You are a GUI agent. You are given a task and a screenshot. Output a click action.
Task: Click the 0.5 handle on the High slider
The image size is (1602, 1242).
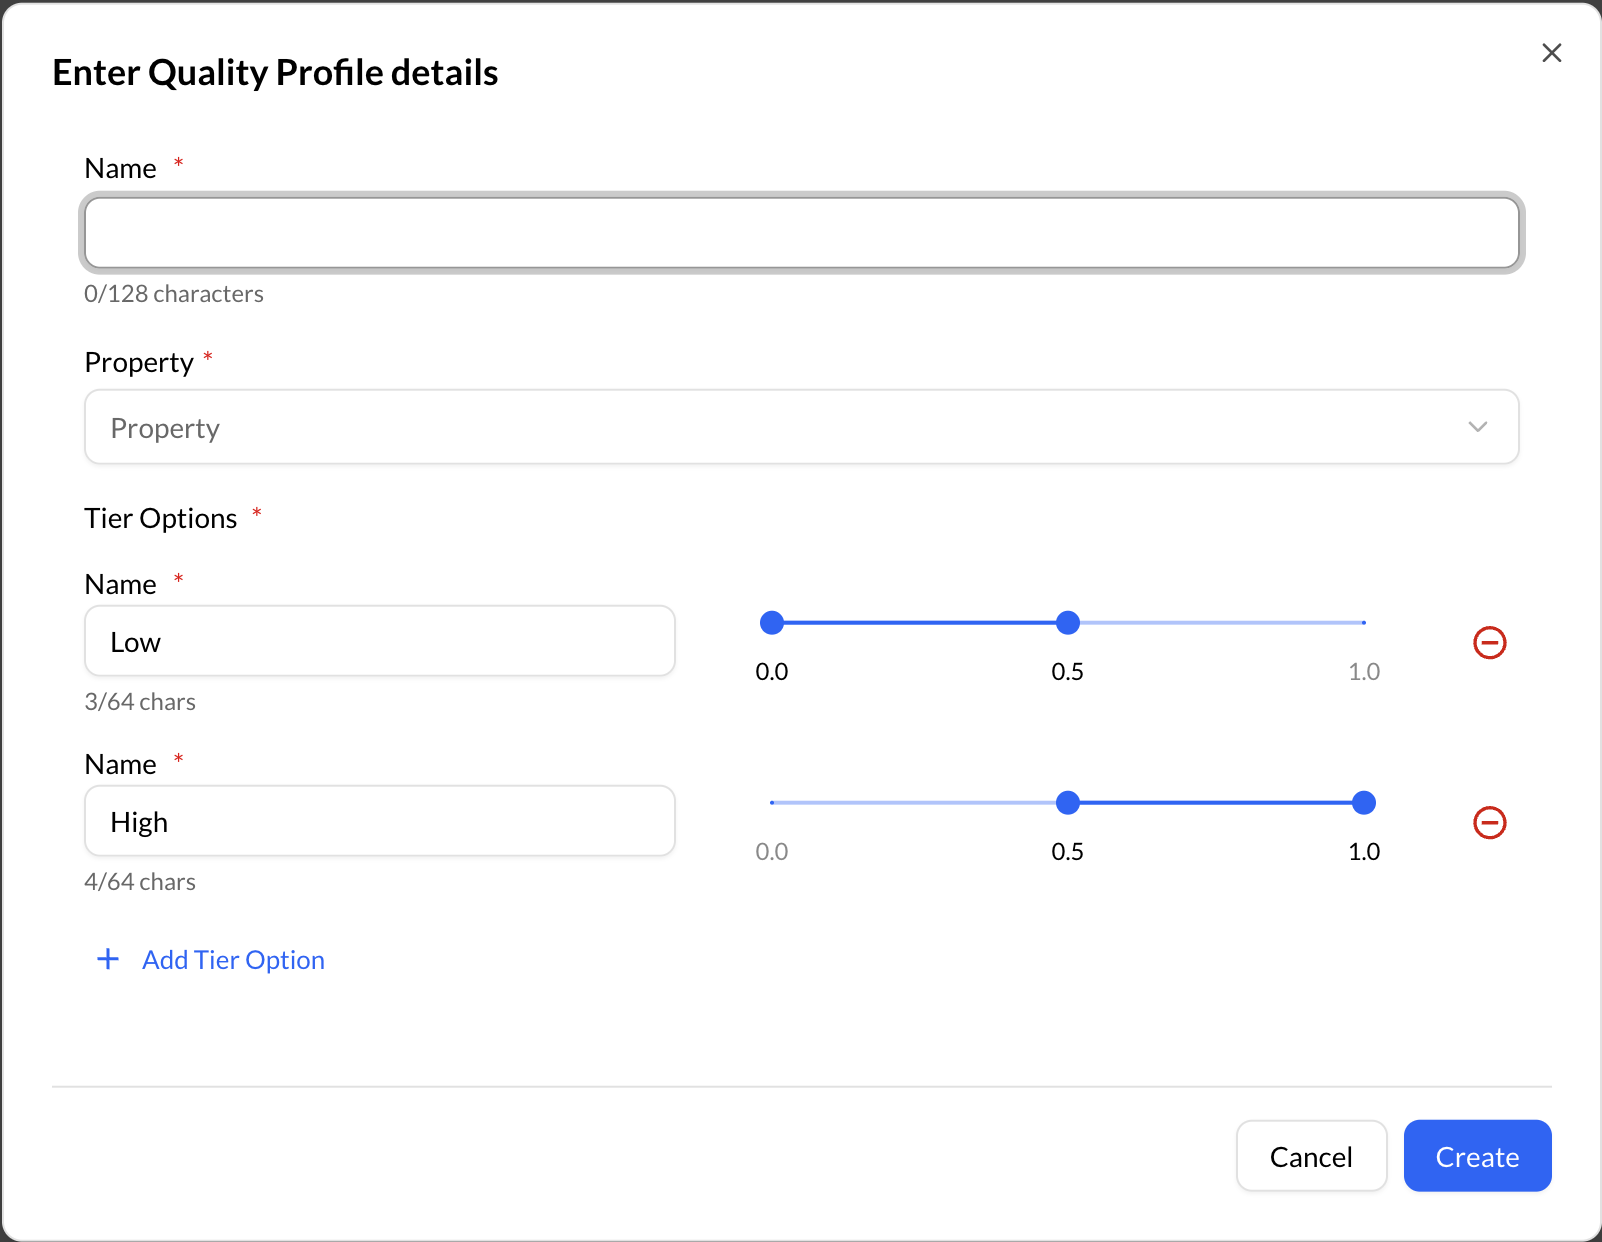tap(1067, 802)
